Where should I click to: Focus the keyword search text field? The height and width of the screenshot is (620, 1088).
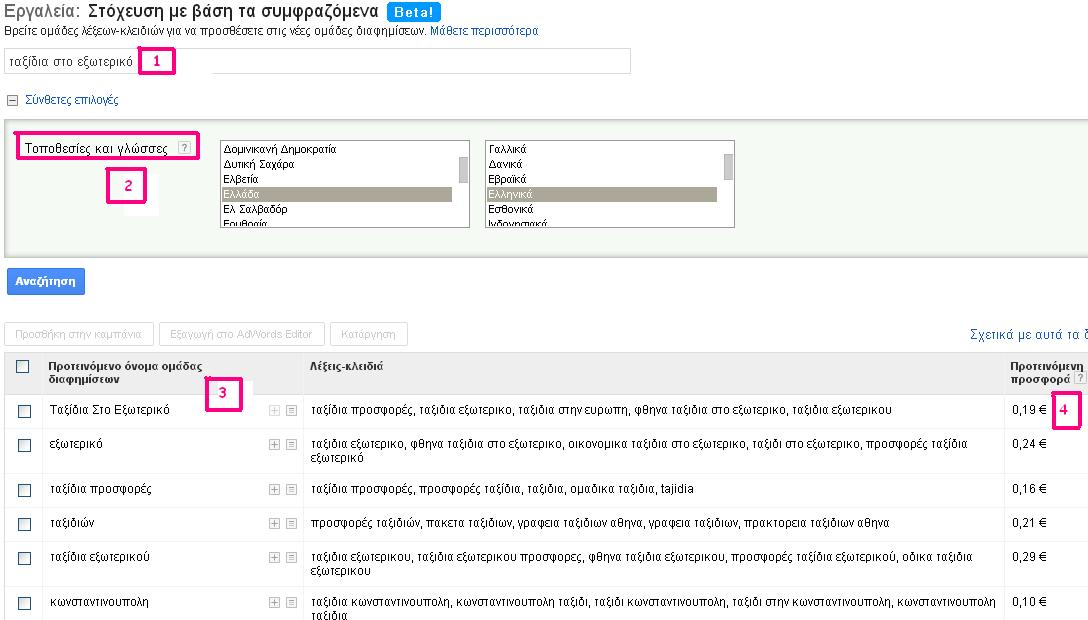click(317, 61)
